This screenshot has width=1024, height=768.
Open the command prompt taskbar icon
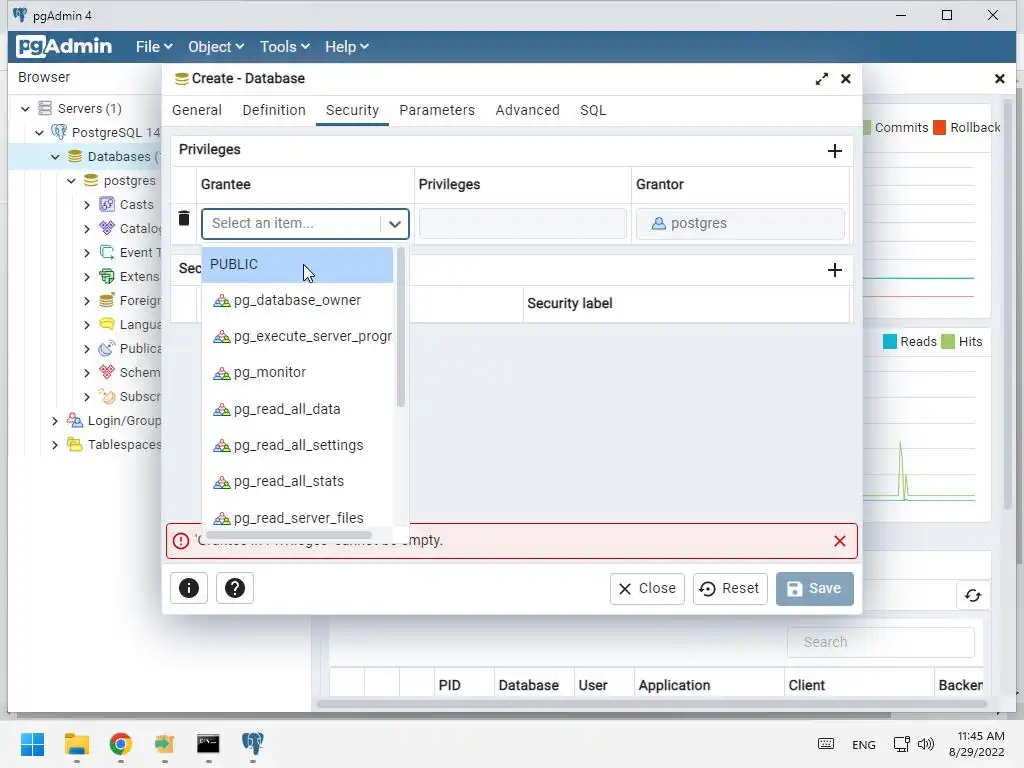pos(208,744)
